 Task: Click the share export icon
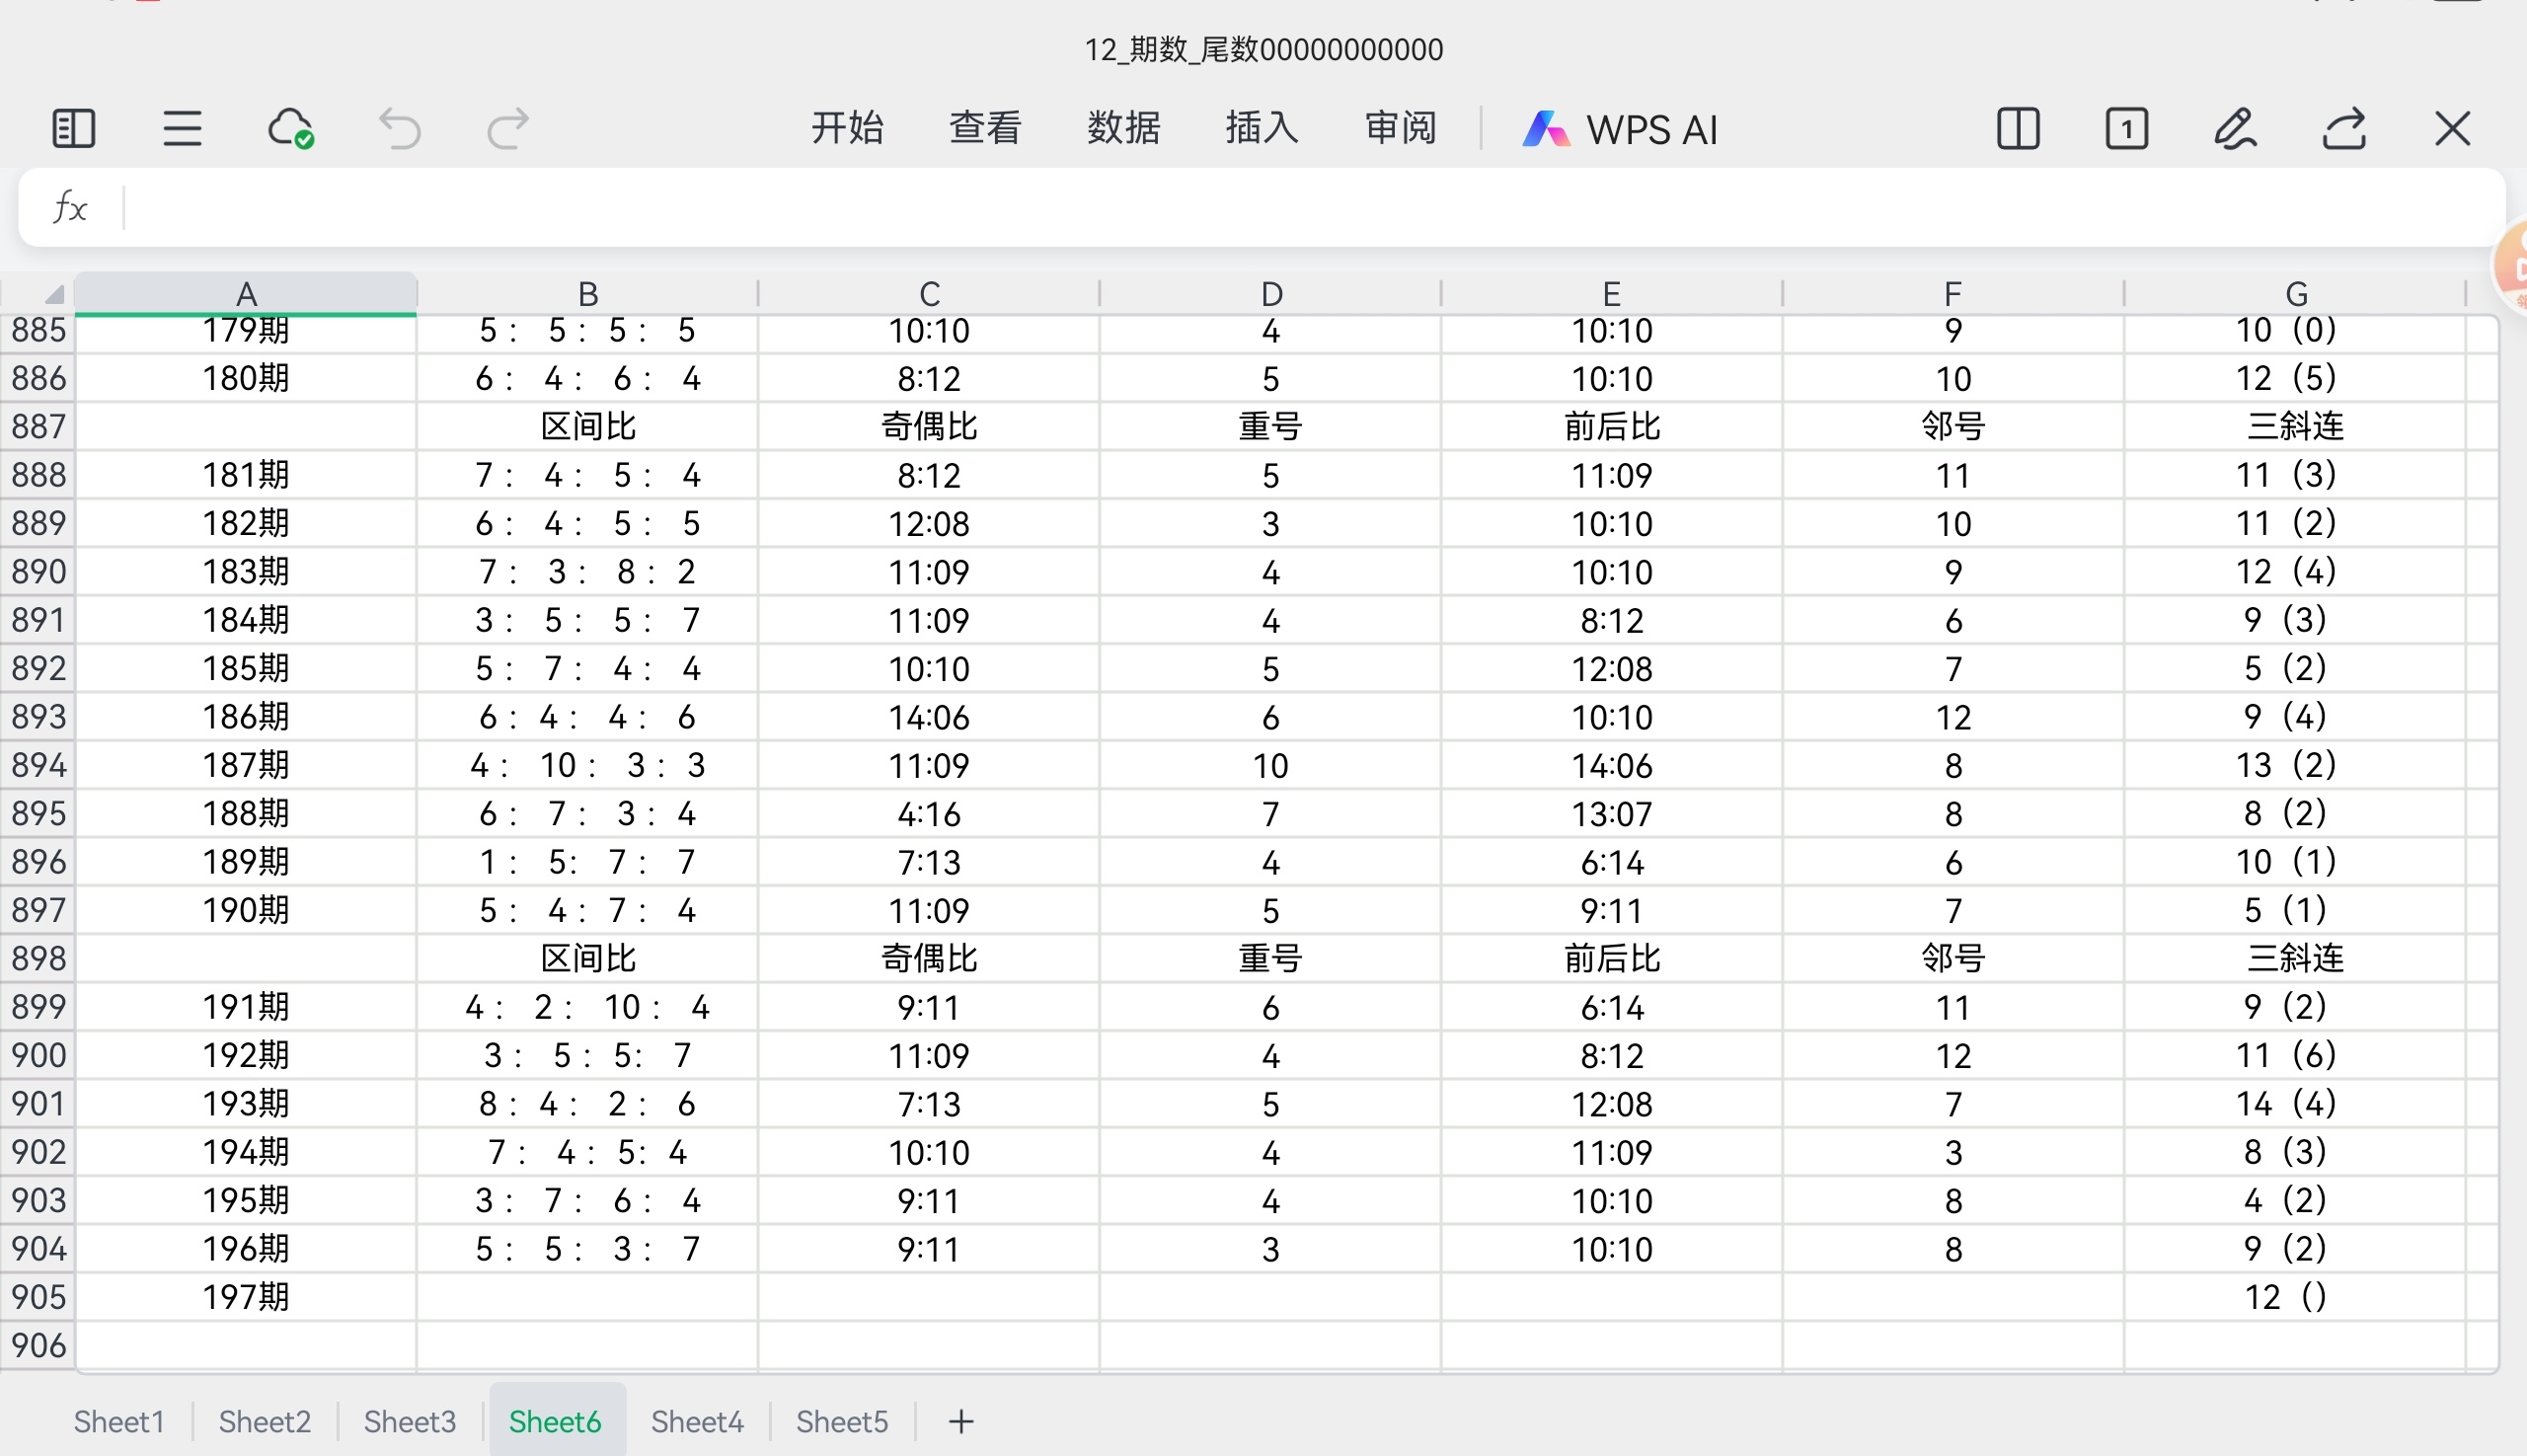click(x=2344, y=129)
